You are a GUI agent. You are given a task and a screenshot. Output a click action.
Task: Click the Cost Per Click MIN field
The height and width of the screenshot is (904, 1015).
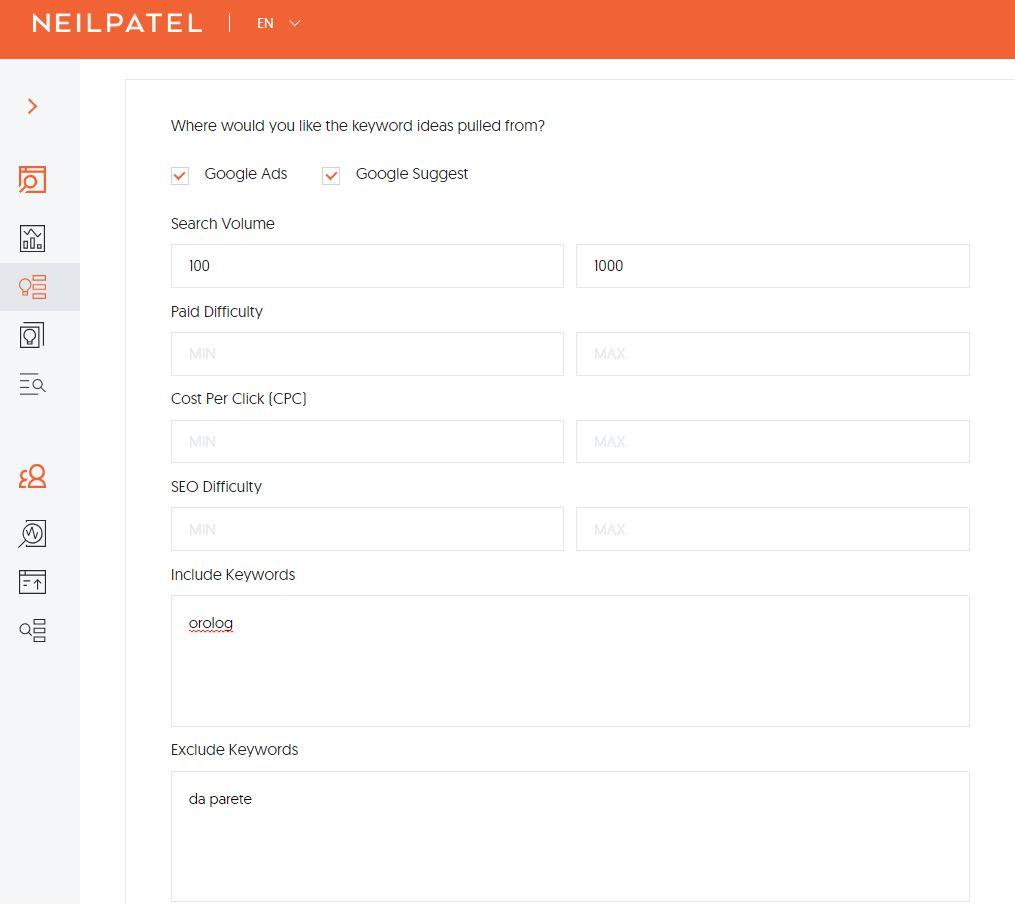367,441
